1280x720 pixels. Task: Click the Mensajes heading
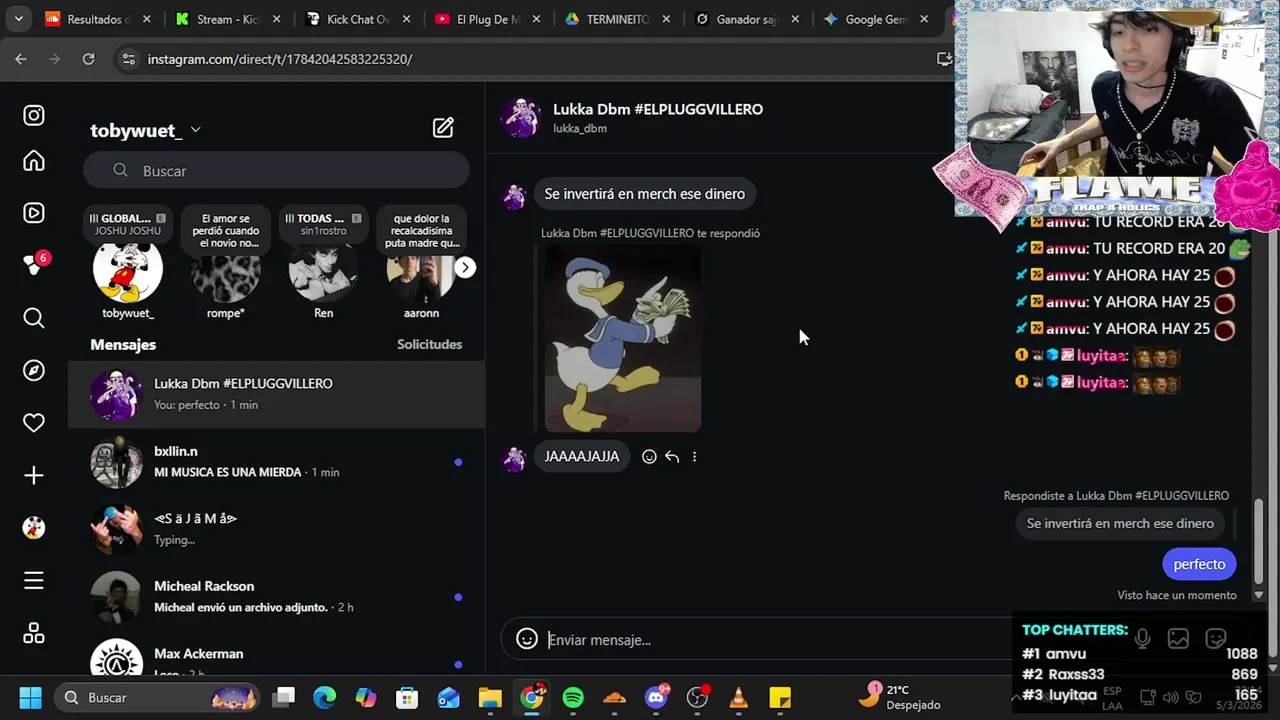[x=123, y=344]
